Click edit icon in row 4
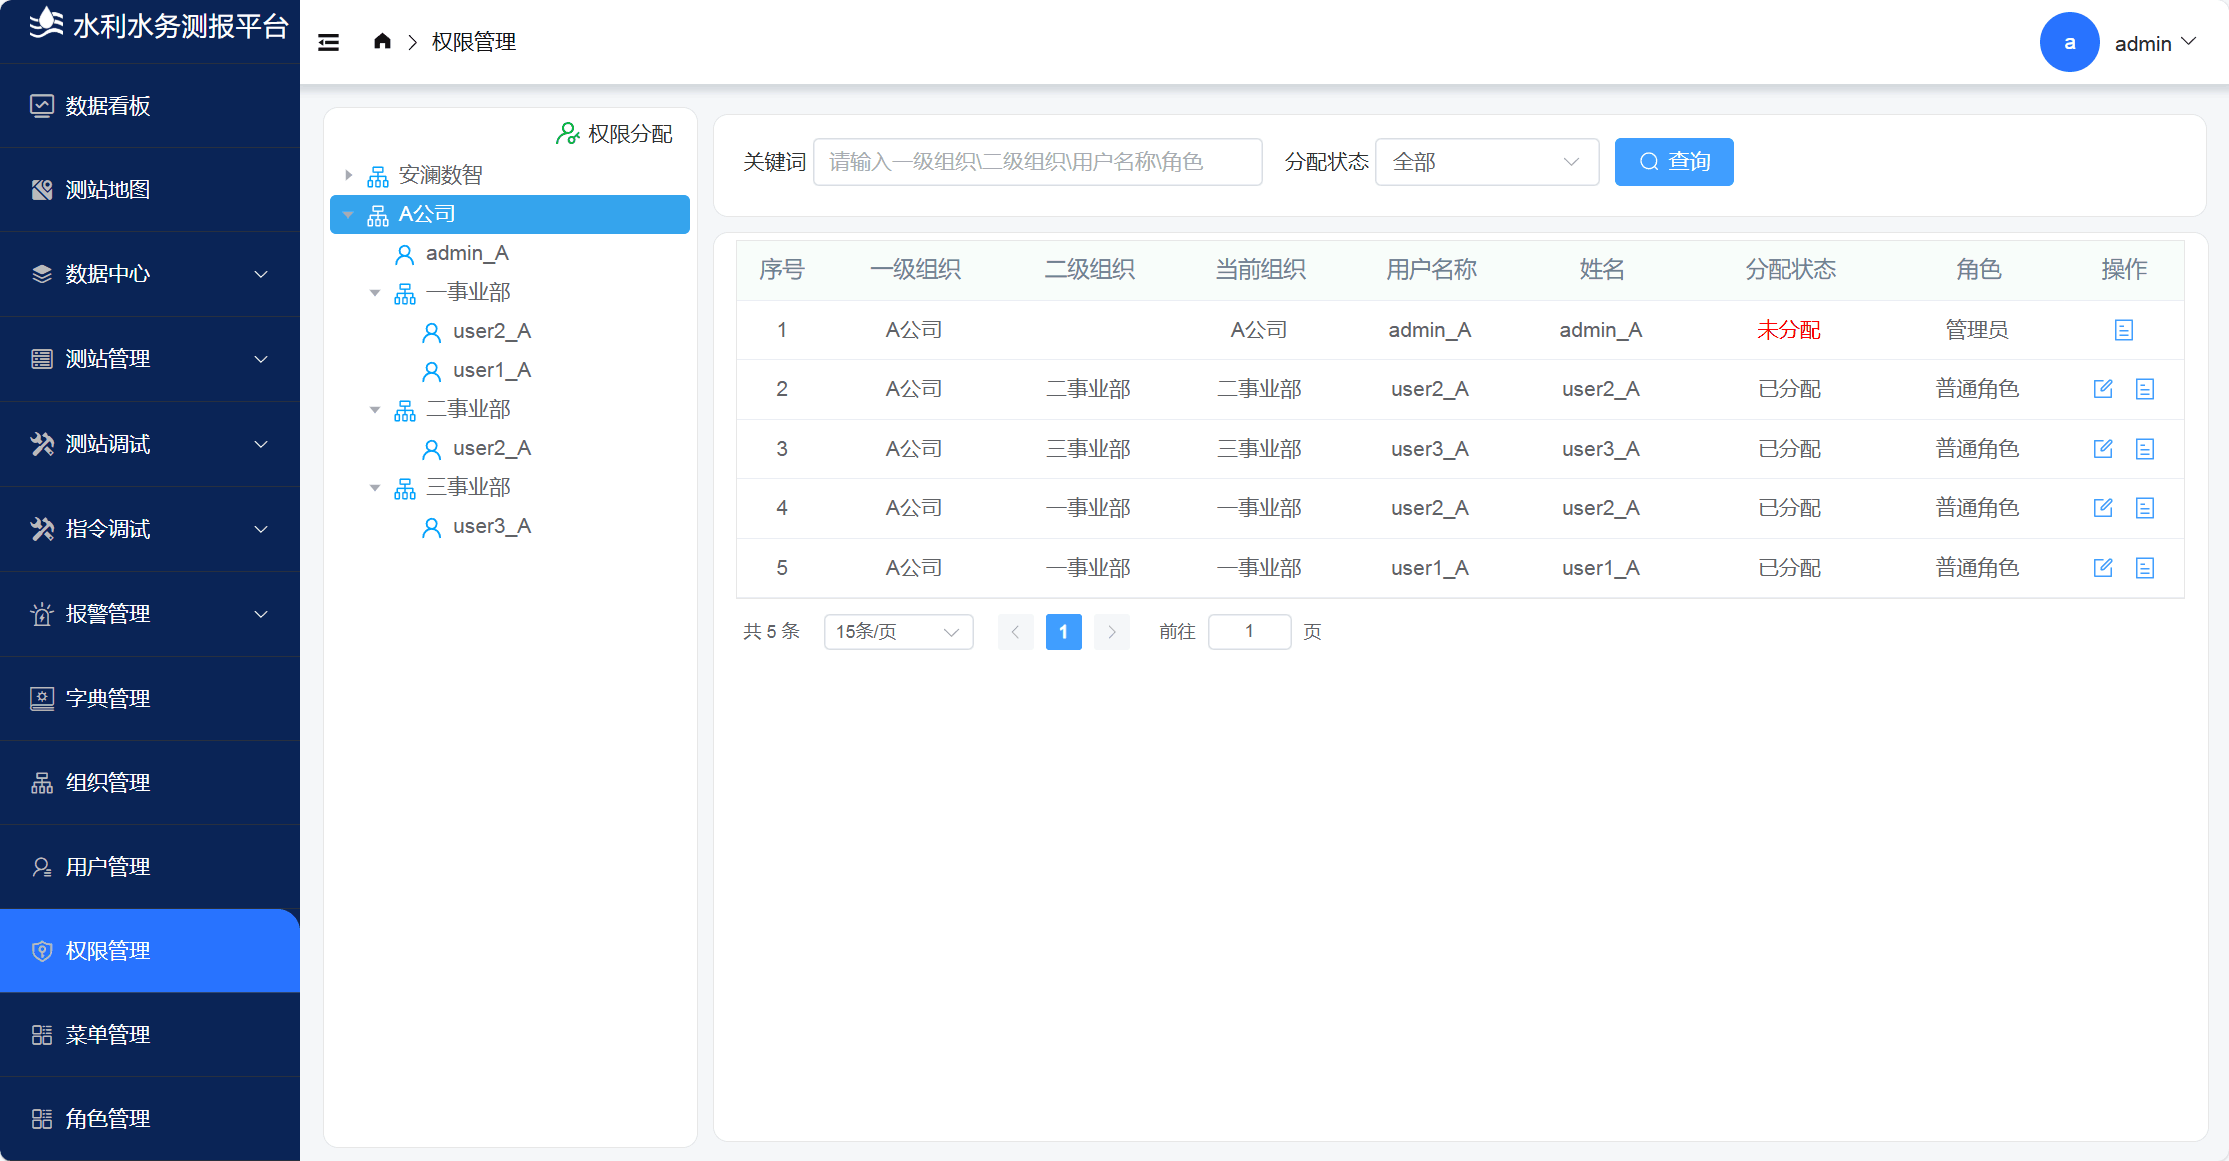 click(x=2103, y=508)
